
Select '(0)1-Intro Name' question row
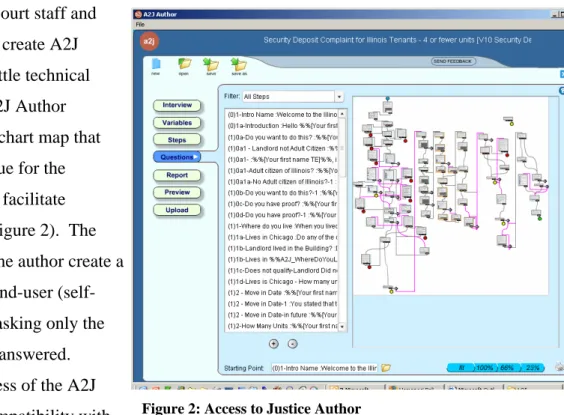[x=282, y=115]
